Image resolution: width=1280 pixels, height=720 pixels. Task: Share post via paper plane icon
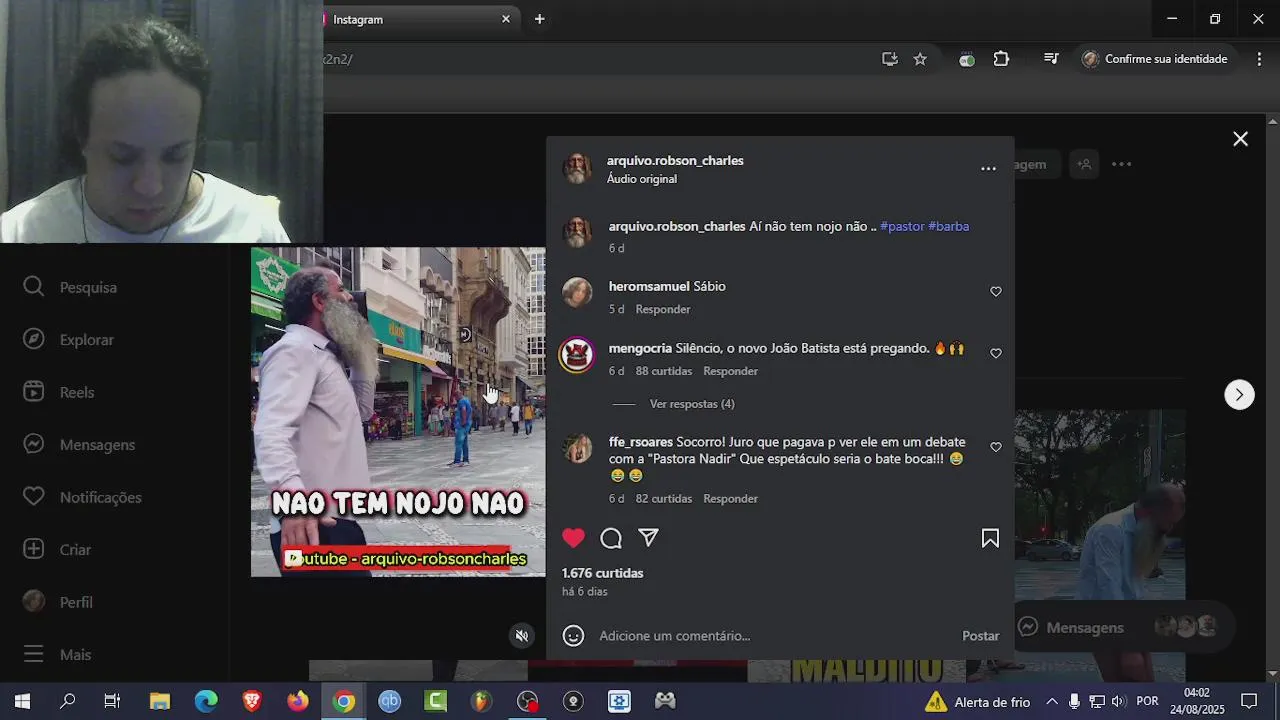coord(648,538)
